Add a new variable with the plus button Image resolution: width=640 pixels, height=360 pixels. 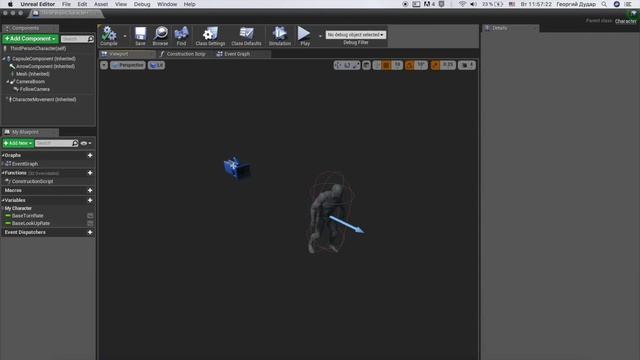coord(90,200)
